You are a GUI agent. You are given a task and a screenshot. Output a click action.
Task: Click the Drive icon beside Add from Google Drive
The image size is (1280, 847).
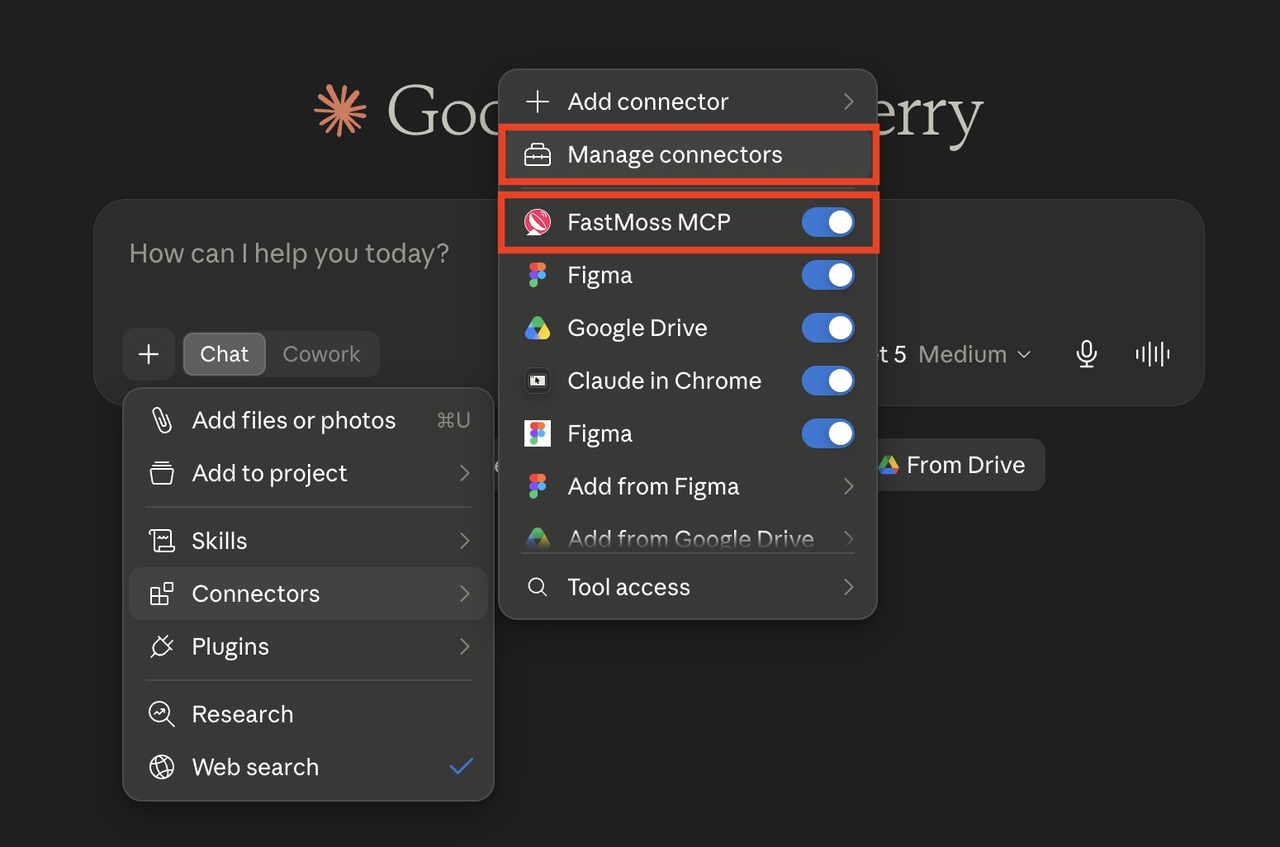coord(538,538)
